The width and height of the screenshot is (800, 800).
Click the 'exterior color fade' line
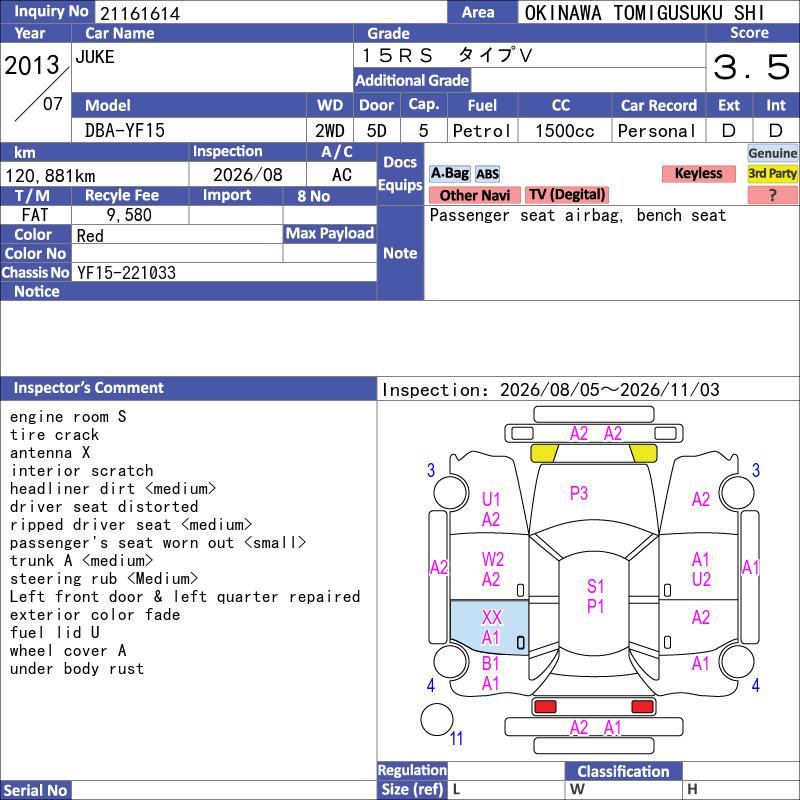[x=95, y=615]
